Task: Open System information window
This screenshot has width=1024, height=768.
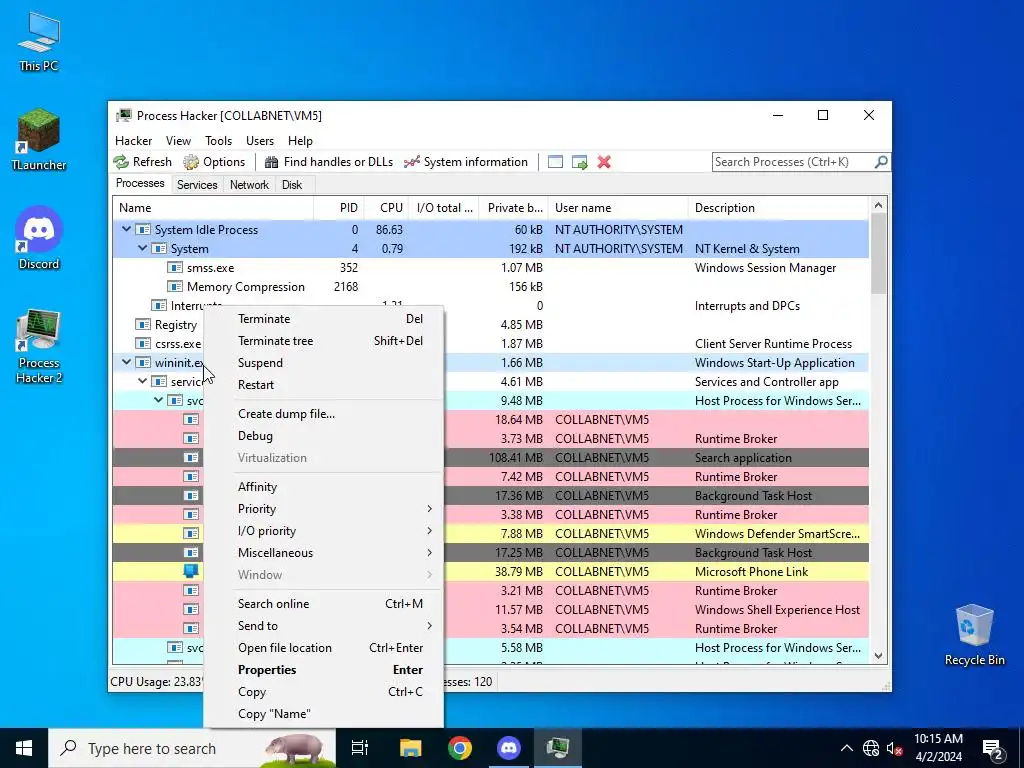Action: coord(466,162)
